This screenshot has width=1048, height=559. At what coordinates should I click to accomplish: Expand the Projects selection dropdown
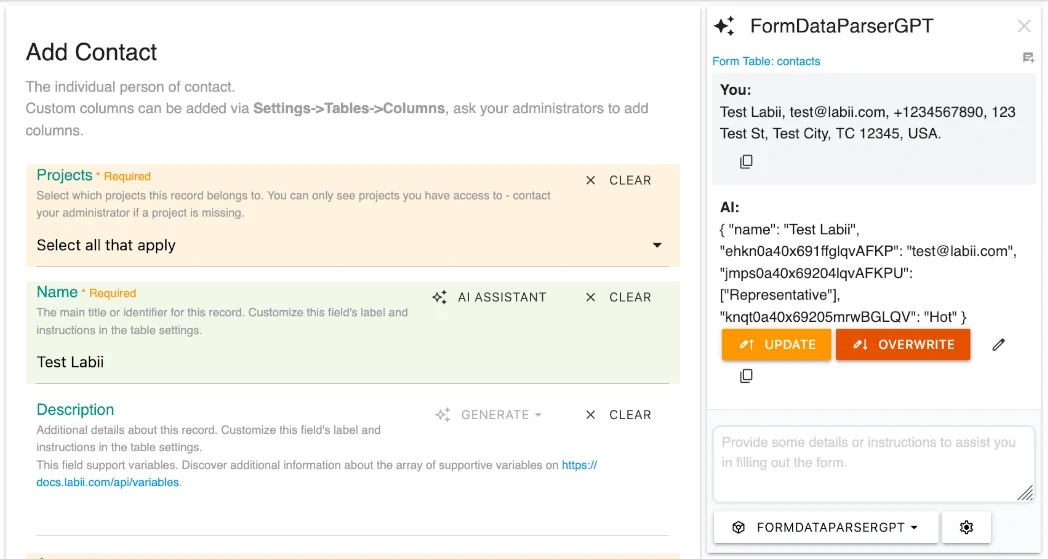657,245
